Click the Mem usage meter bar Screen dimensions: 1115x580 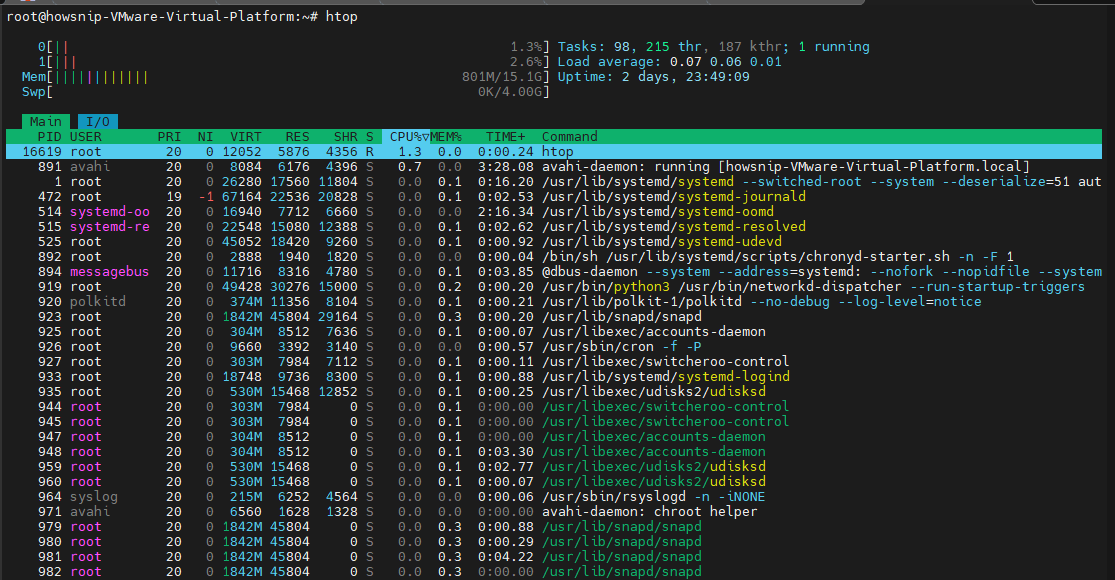(x=285, y=77)
